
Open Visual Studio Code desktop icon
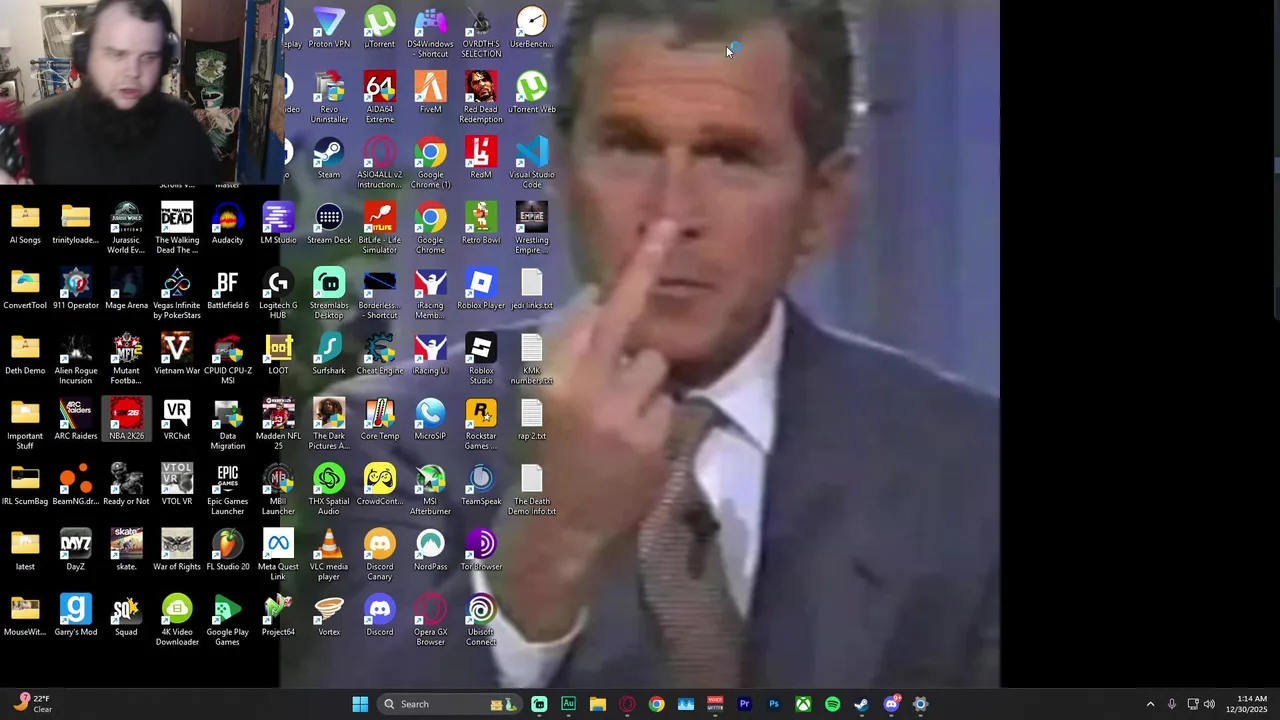532,163
